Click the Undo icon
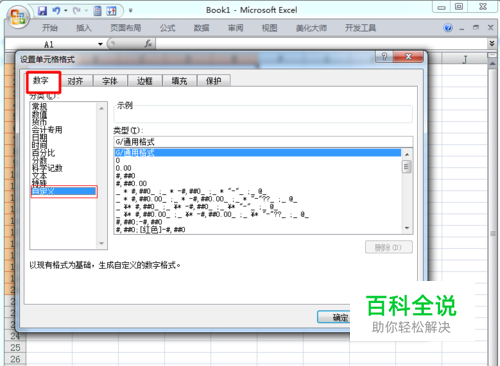 [56, 11]
